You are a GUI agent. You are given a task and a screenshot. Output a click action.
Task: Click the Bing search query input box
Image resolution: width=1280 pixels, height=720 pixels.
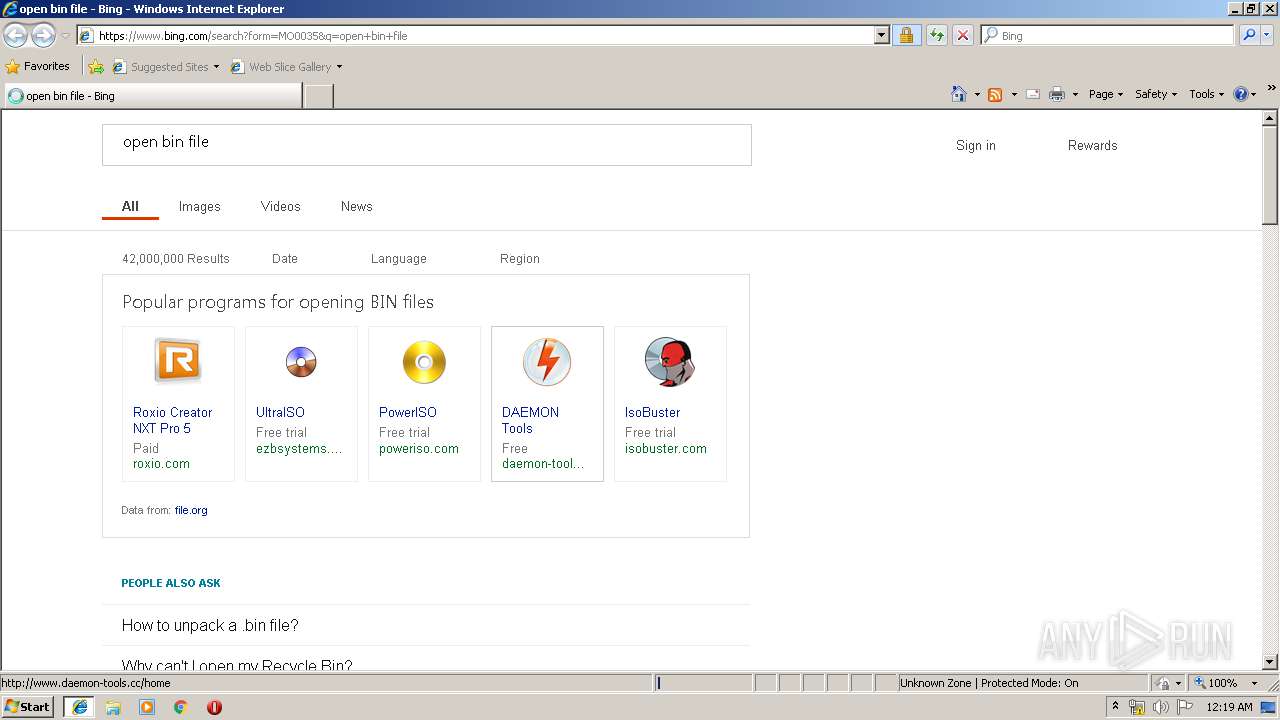click(x=426, y=144)
